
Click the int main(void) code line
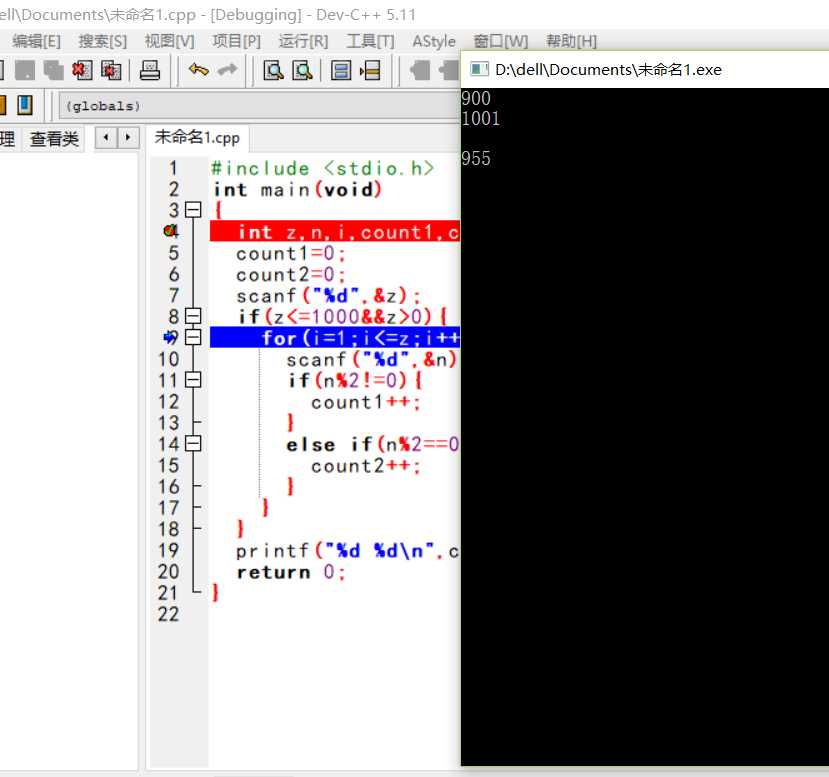(x=297, y=189)
